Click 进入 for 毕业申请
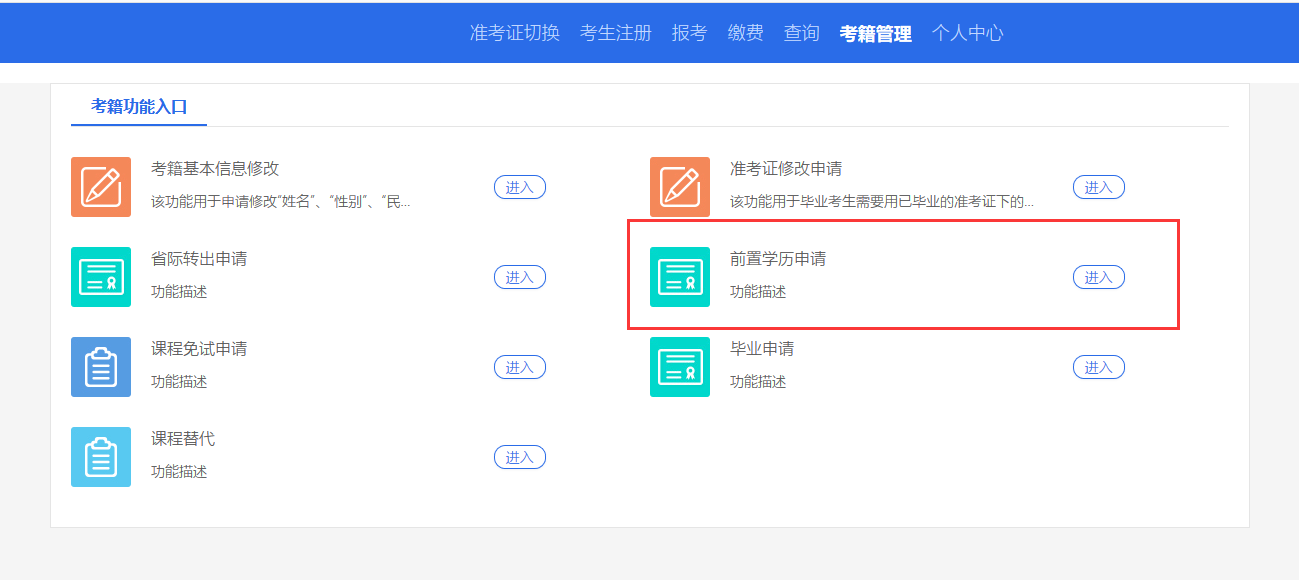The image size is (1299, 580). coord(1098,366)
